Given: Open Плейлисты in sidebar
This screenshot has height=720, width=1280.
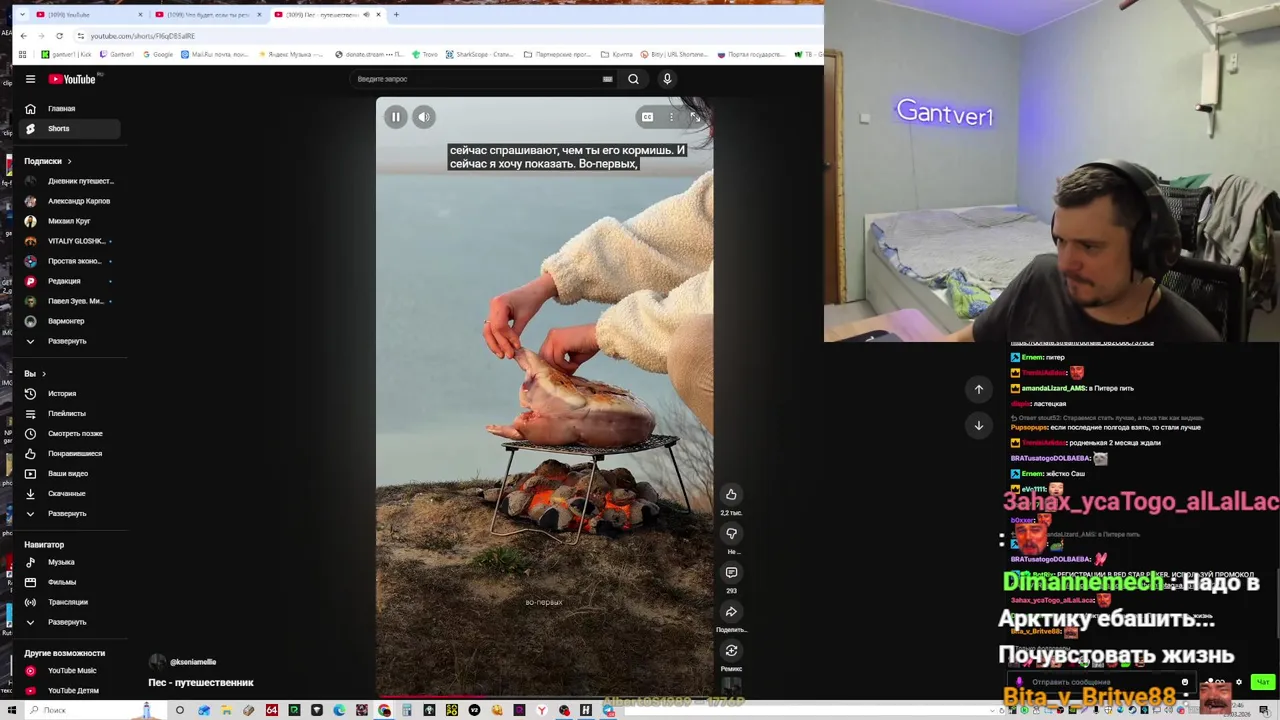Looking at the screenshot, I should [69, 413].
